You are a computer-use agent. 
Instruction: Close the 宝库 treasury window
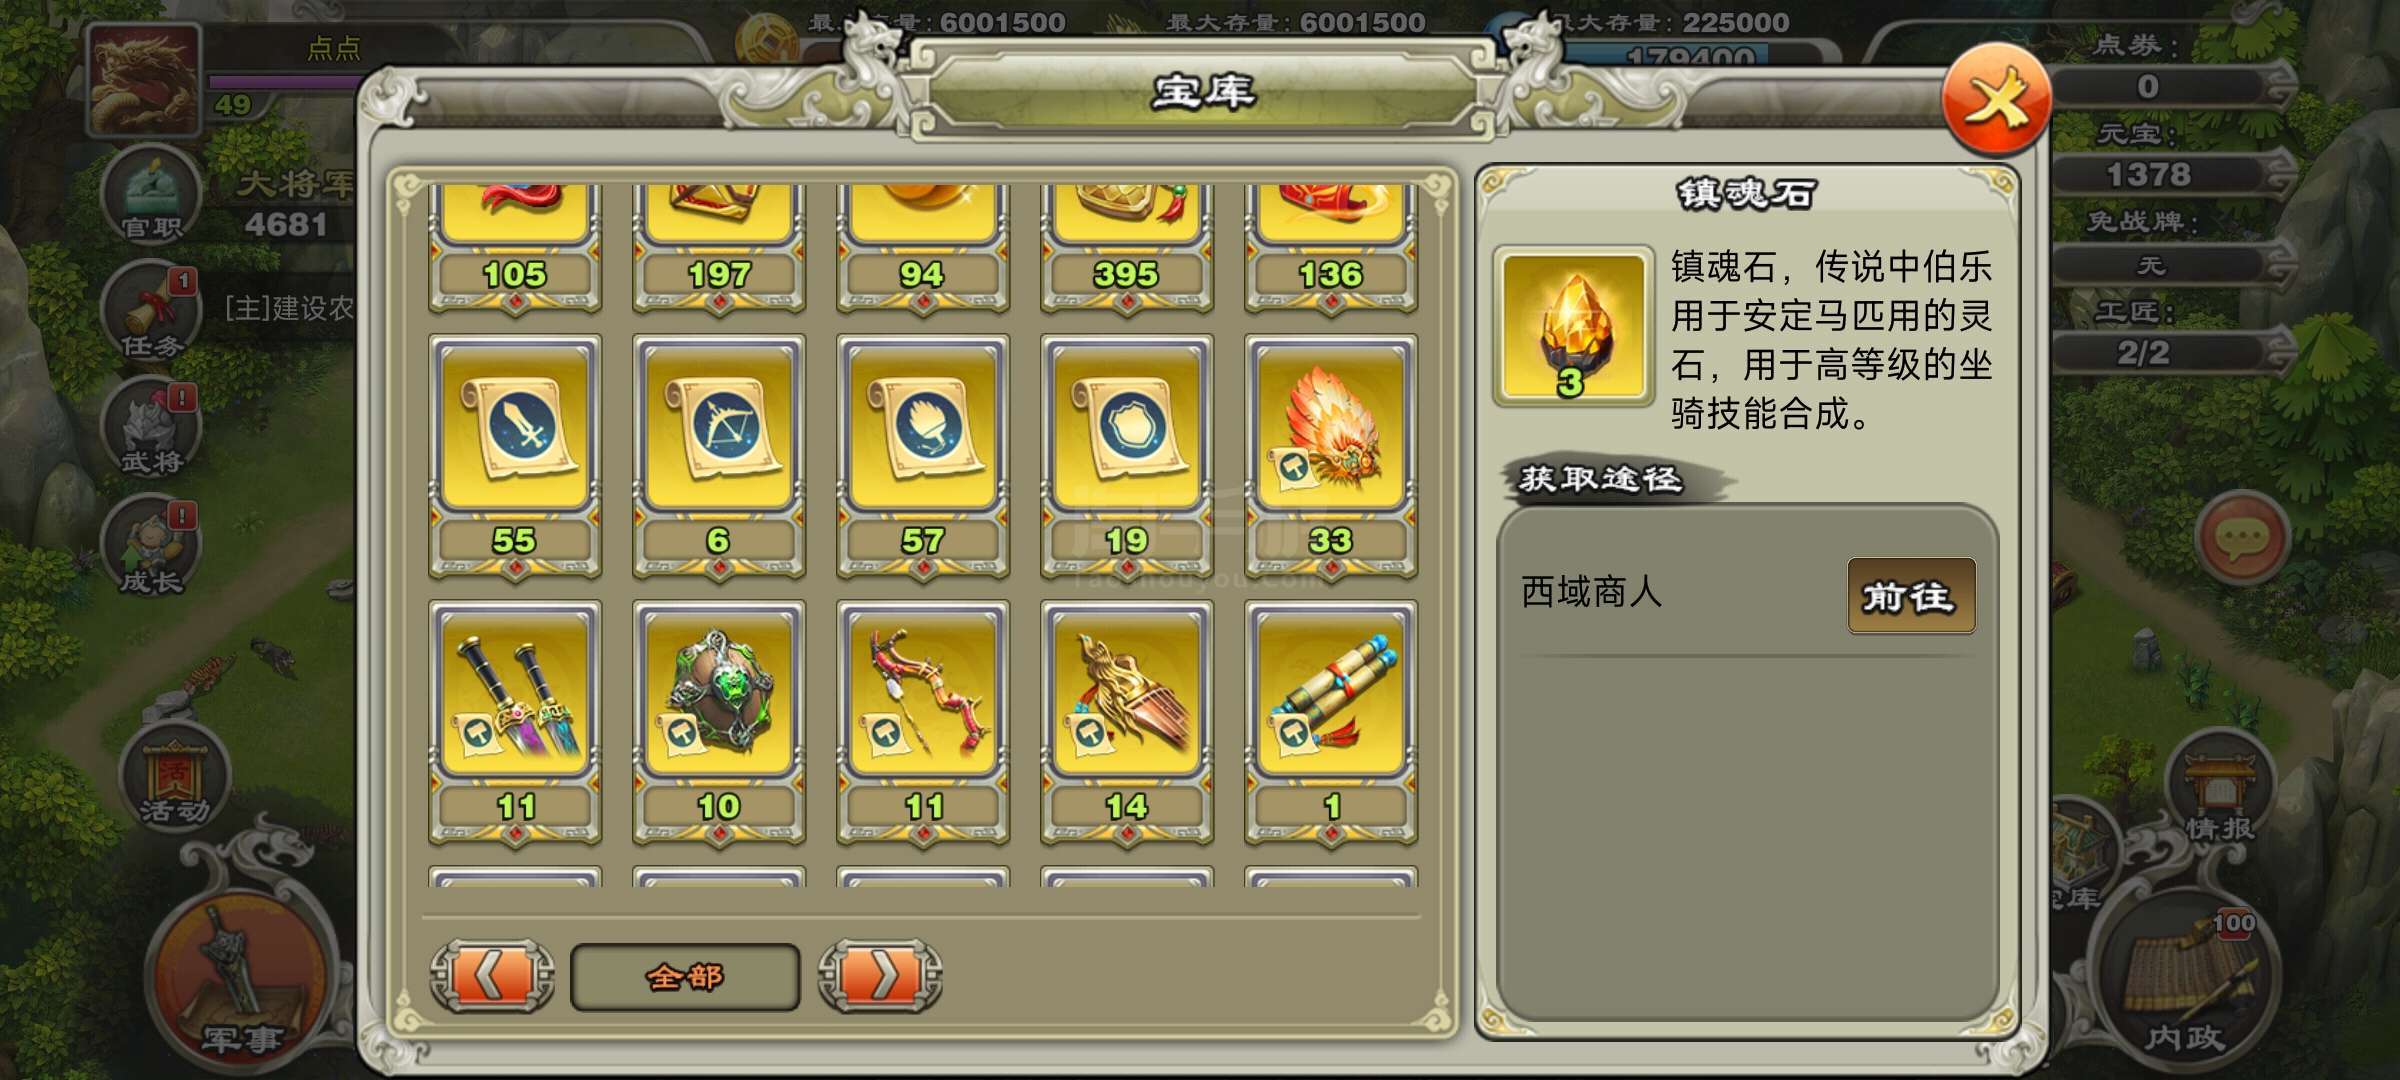1996,99
